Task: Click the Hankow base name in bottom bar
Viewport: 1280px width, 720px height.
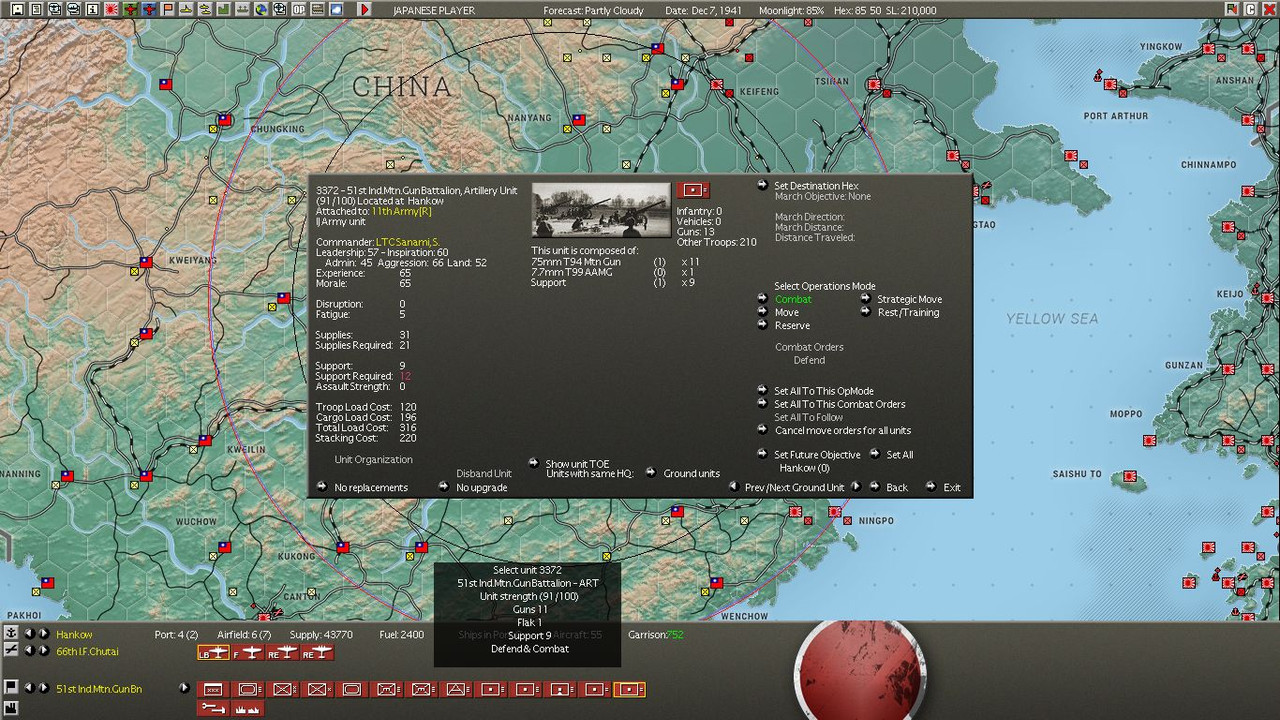Action: coord(74,634)
